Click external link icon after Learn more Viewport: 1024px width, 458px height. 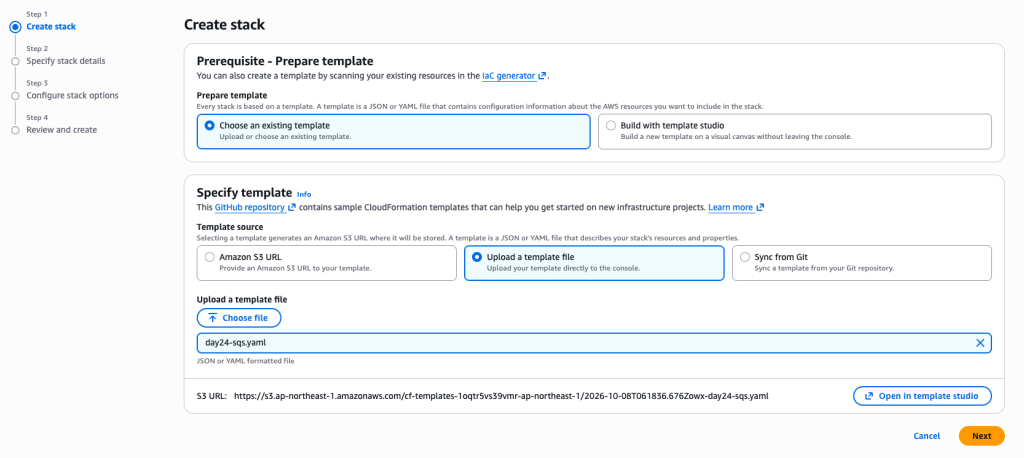click(x=760, y=208)
